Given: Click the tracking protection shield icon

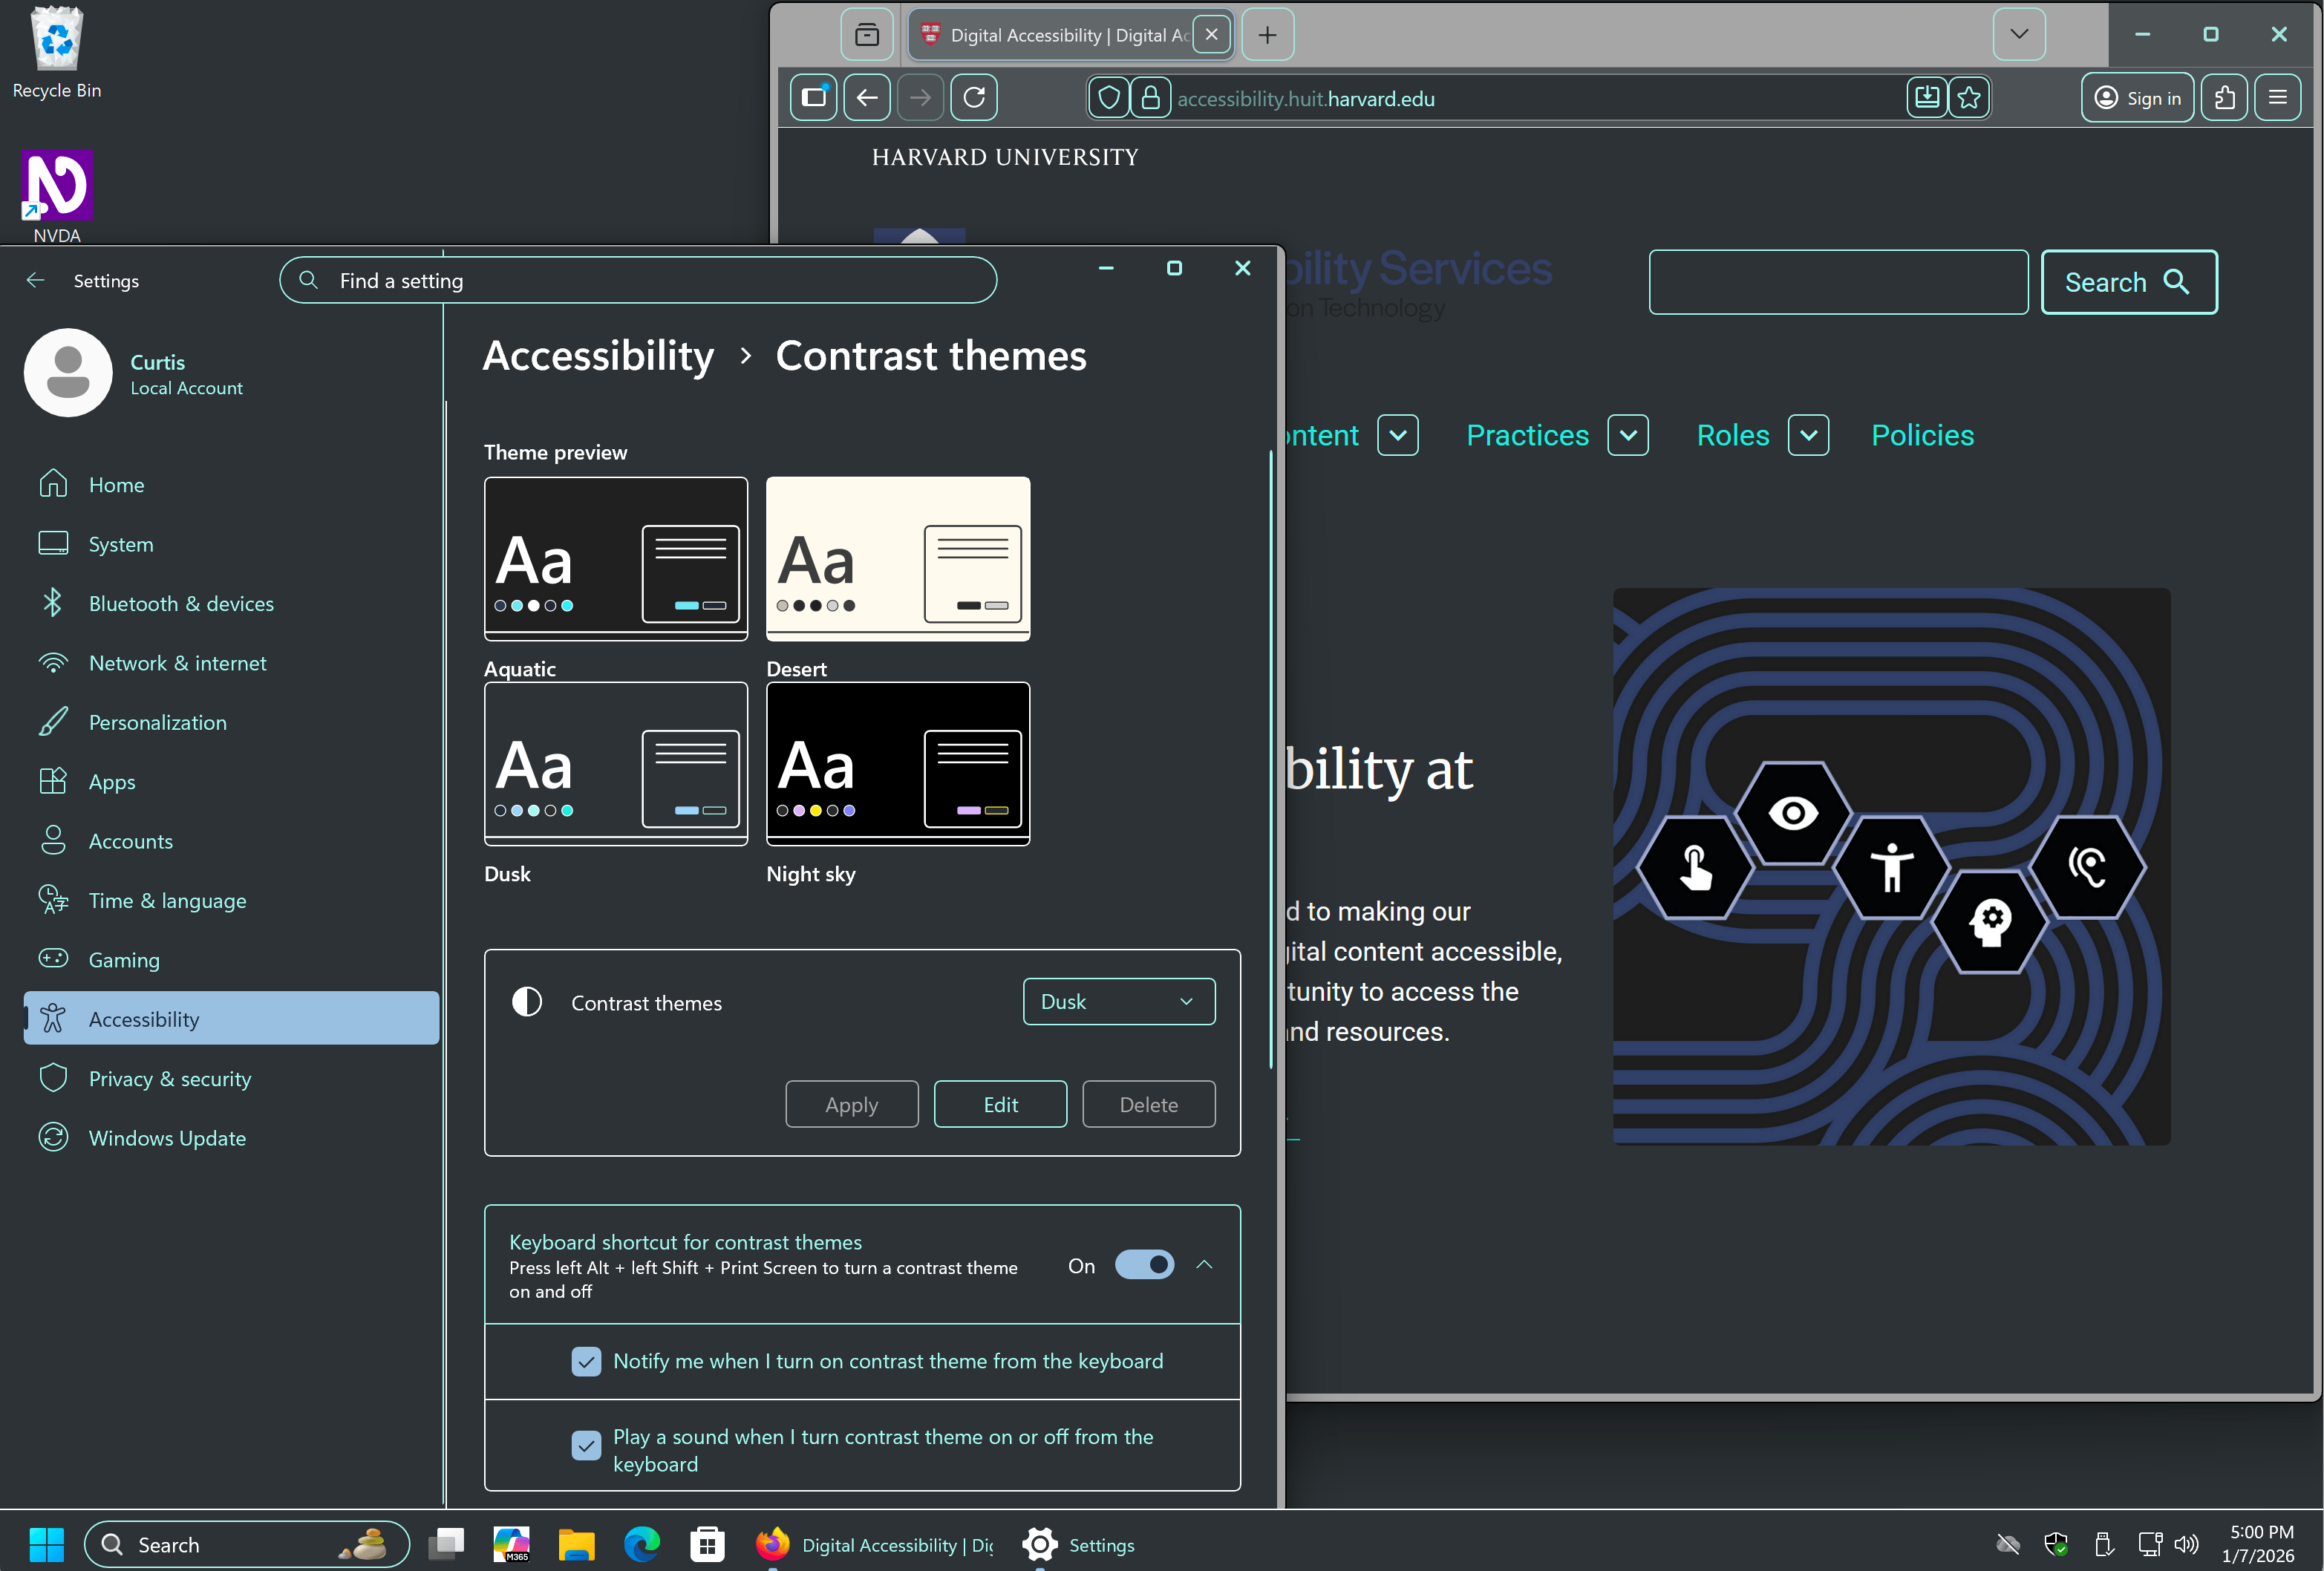Looking at the screenshot, I should [x=1109, y=98].
